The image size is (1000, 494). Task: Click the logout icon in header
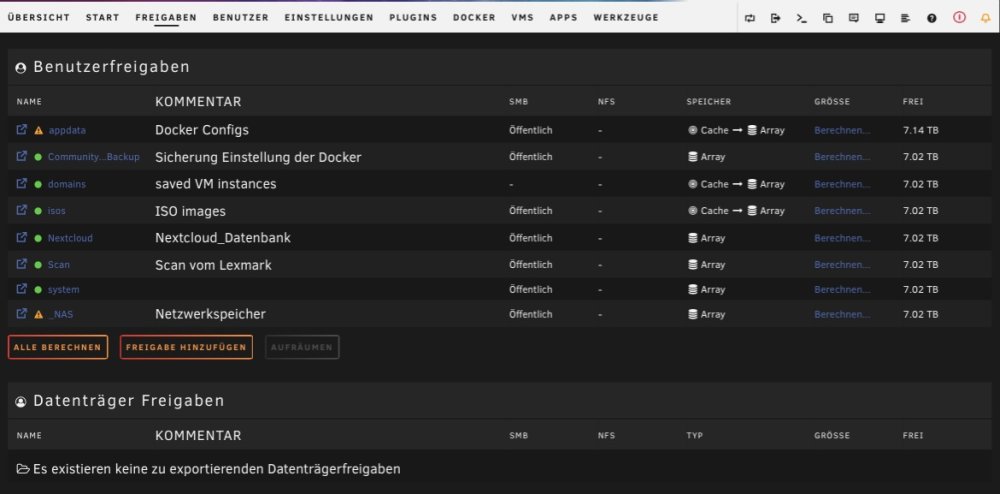[776, 18]
